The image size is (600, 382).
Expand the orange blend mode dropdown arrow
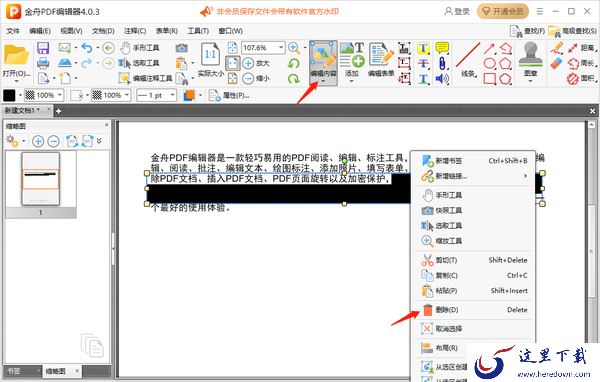point(201,95)
